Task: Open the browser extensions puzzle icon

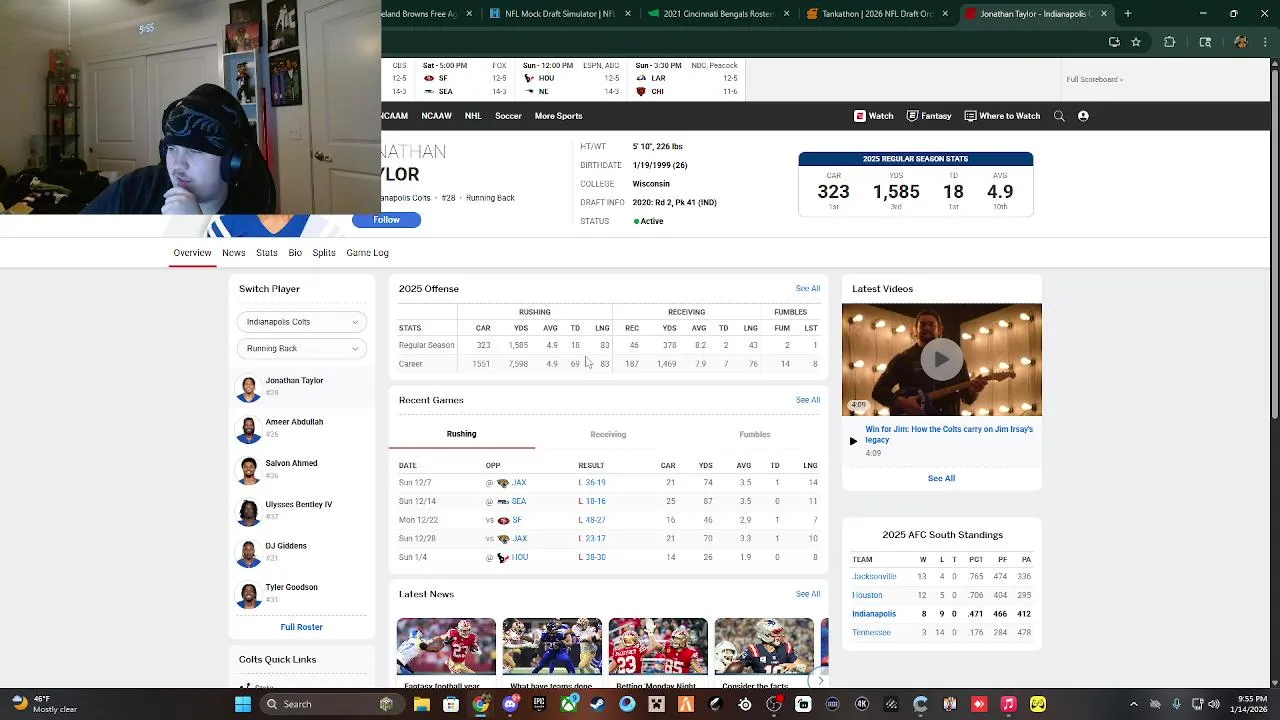Action: coord(1169,42)
